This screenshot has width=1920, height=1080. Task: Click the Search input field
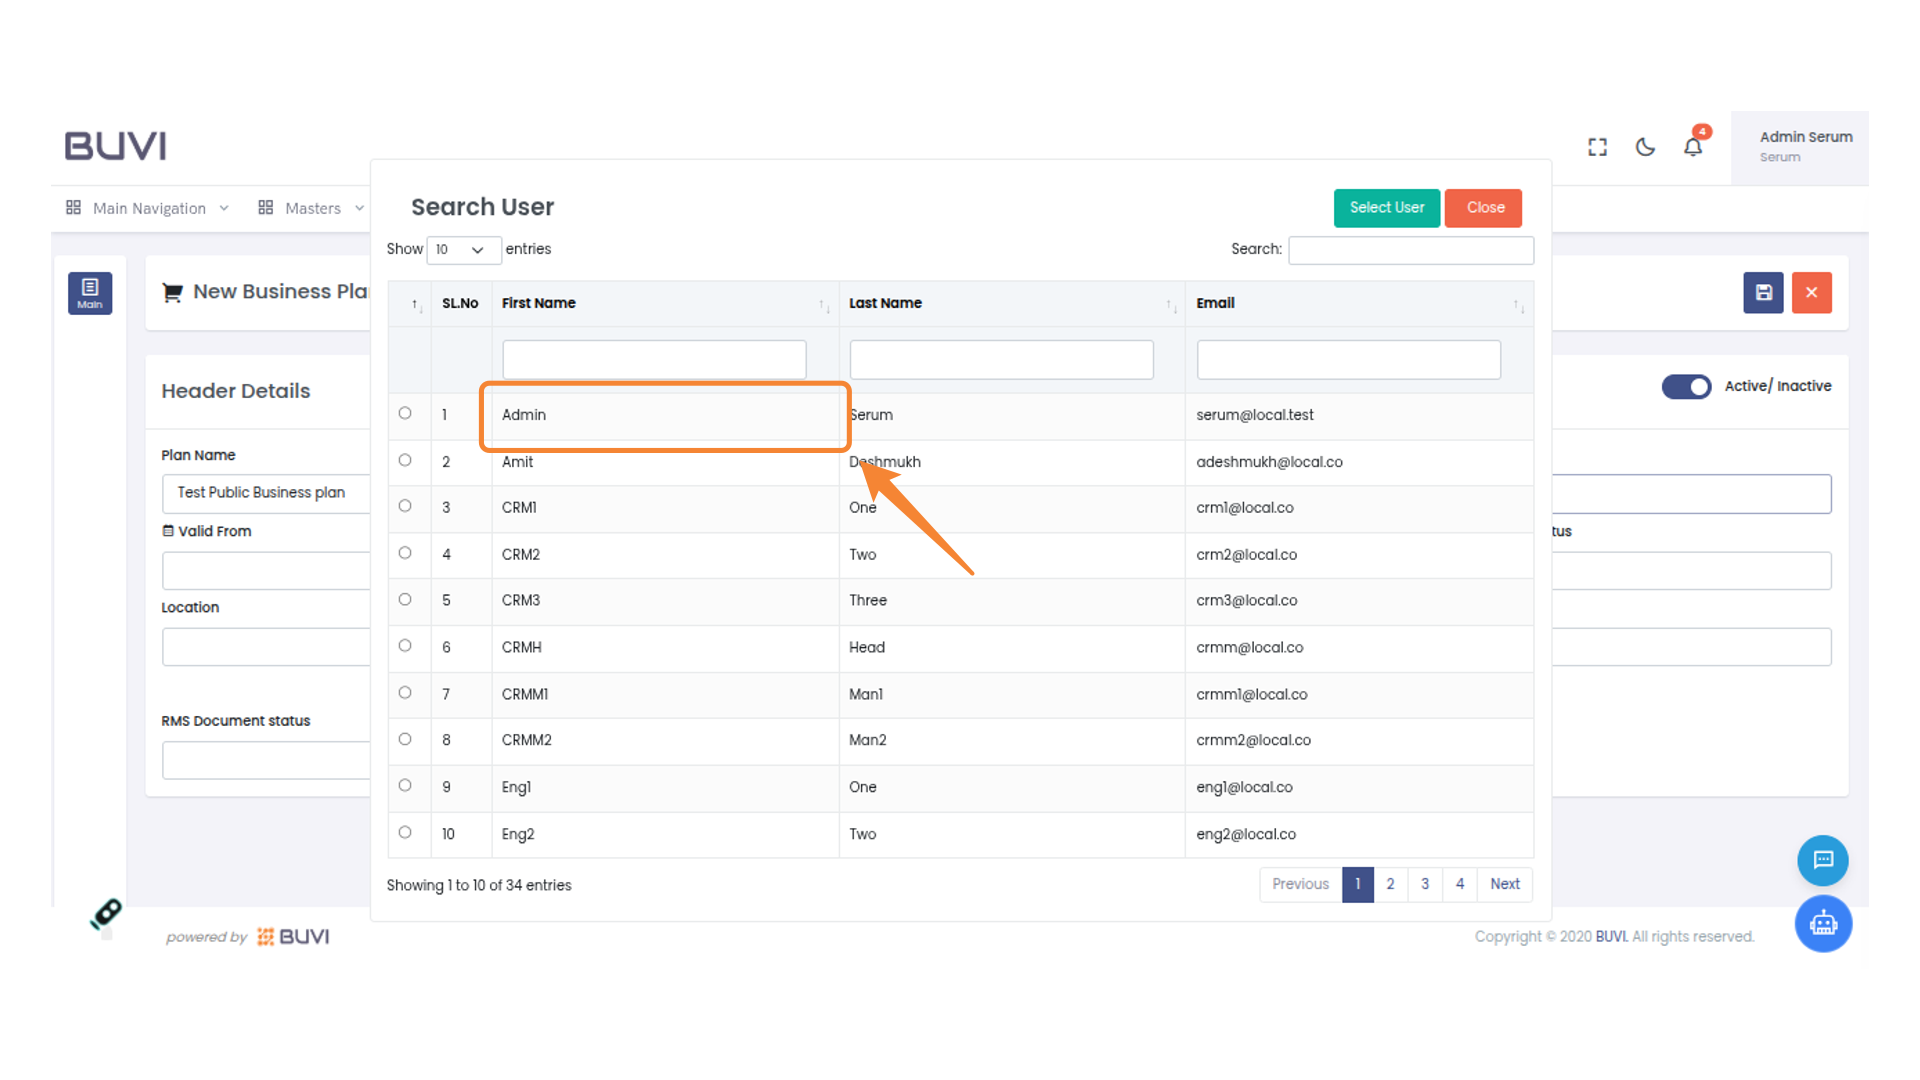click(1410, 250)
